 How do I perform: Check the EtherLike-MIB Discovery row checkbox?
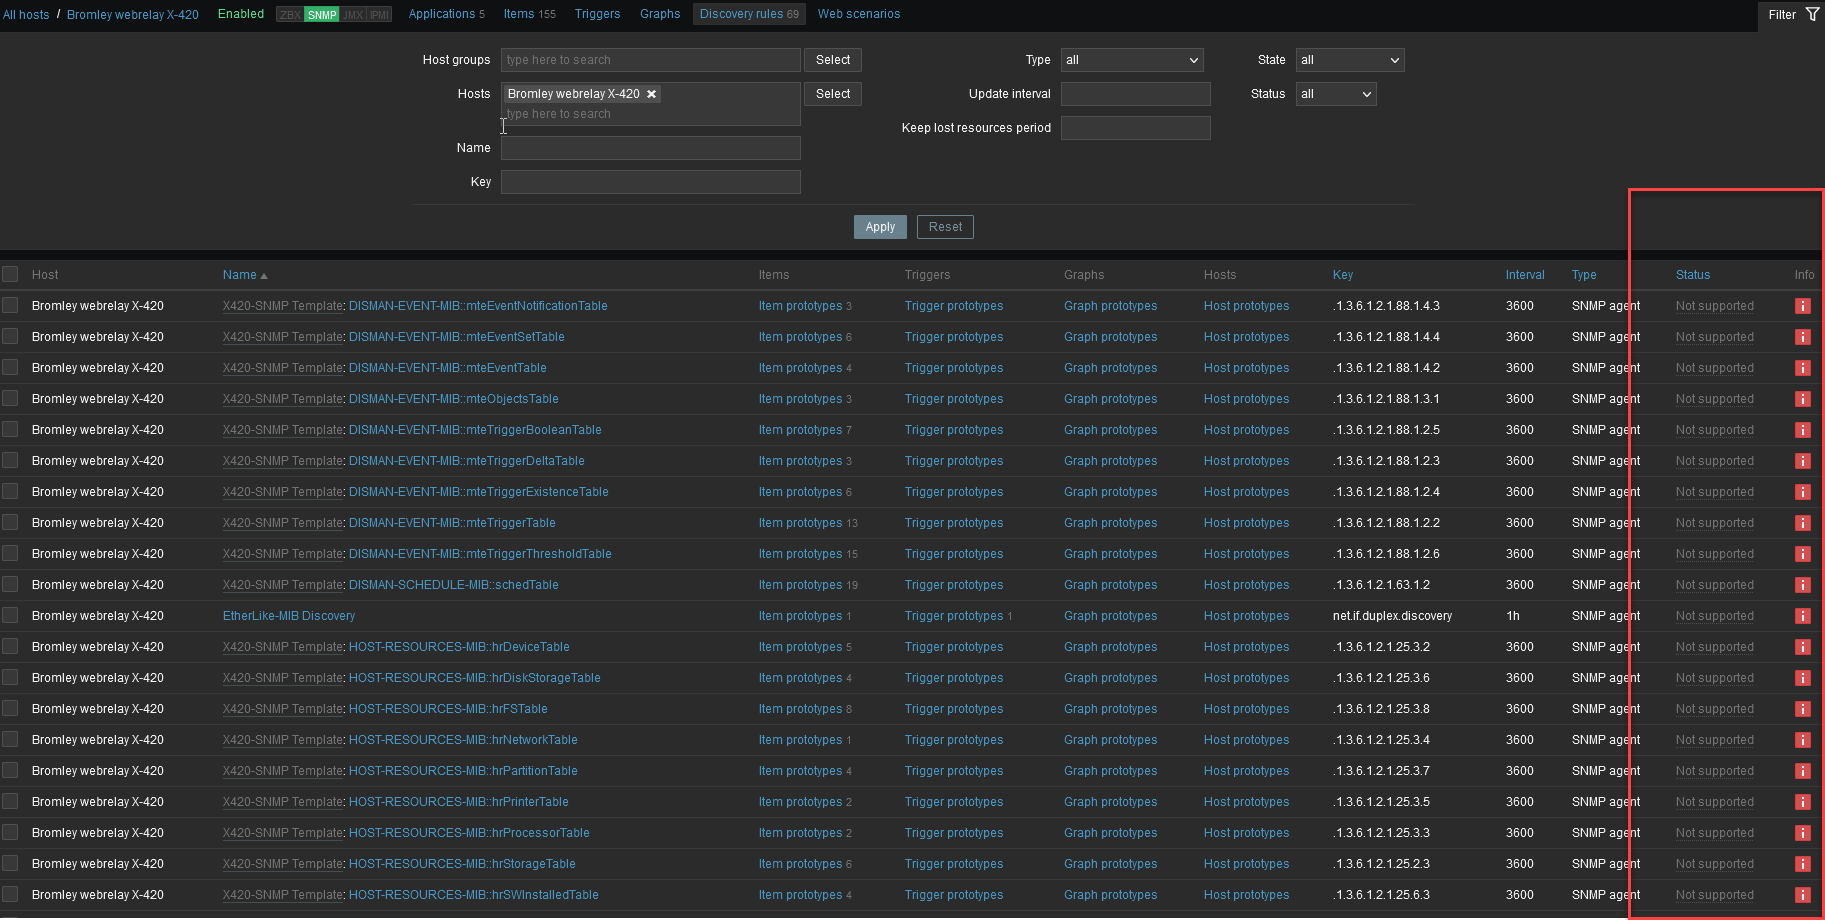tap(10, 615)
